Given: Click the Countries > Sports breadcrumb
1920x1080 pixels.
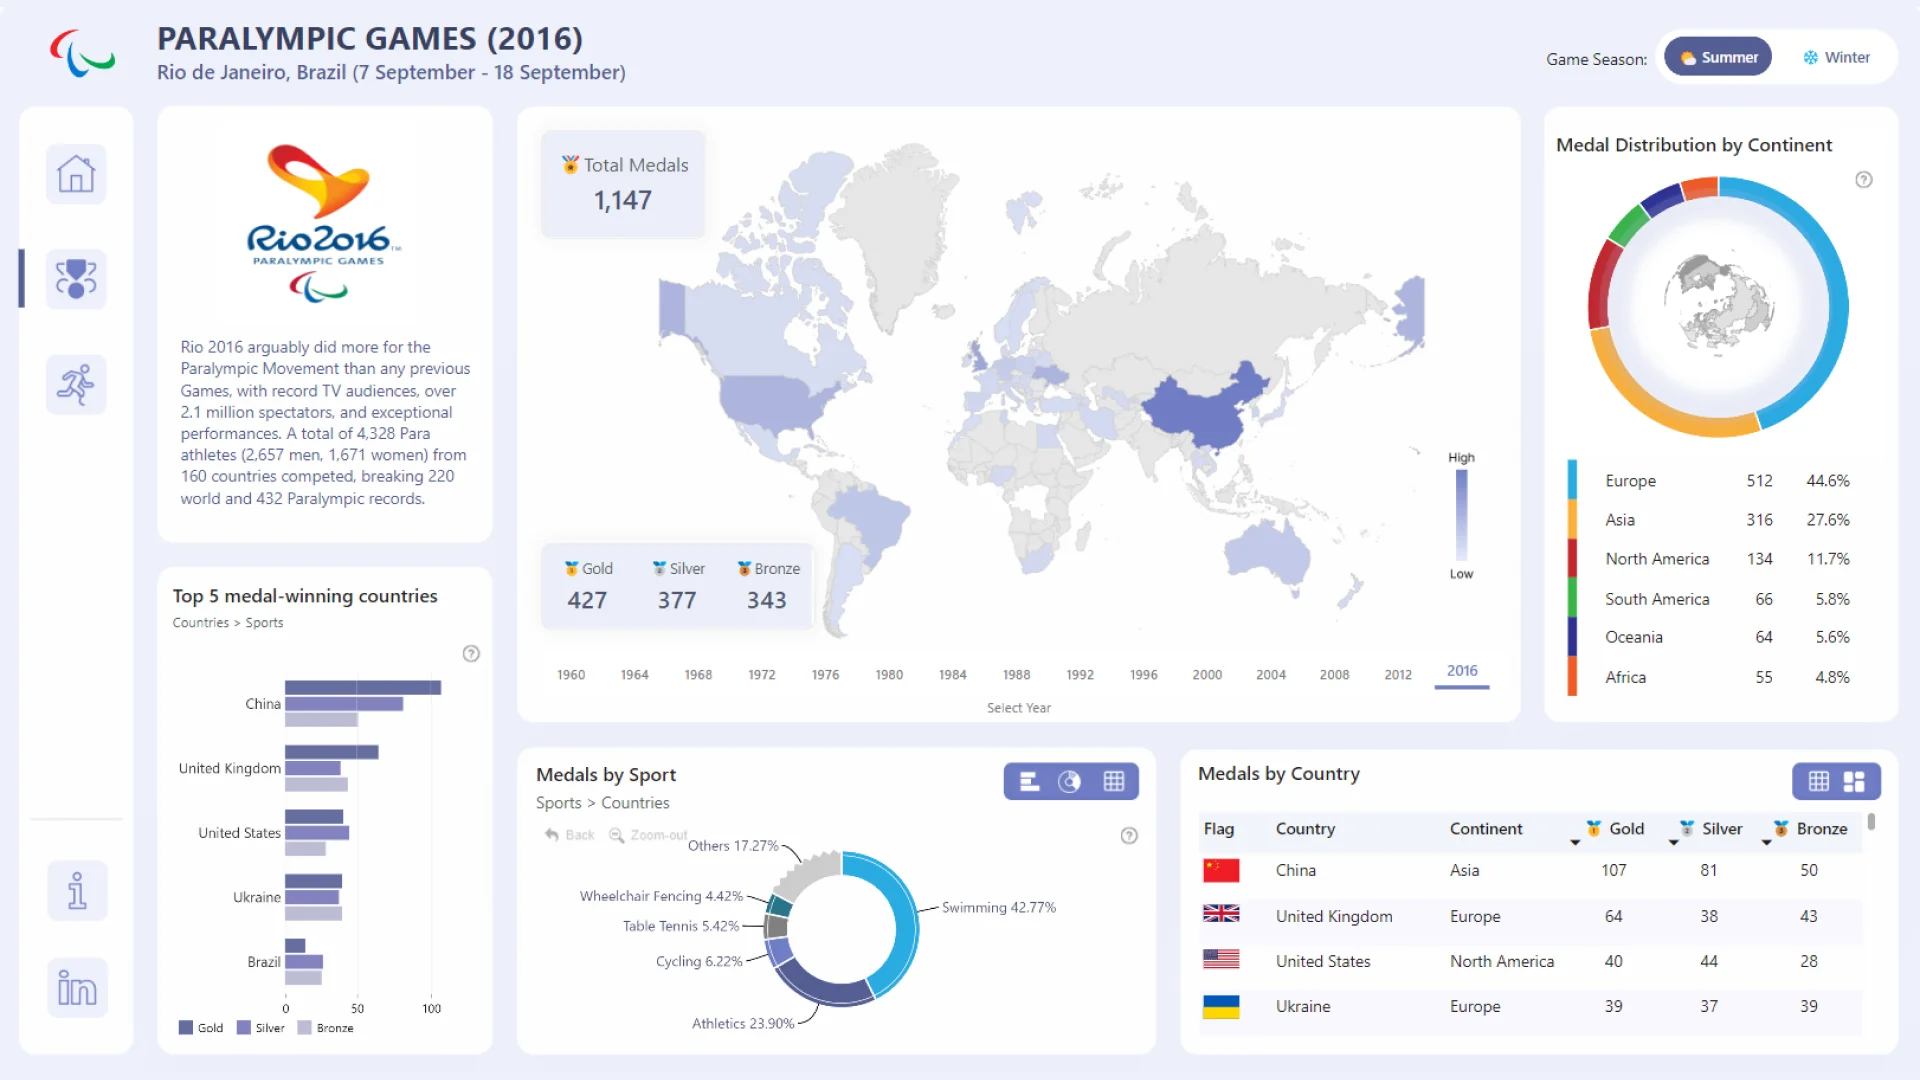Looking at the screenshot, I should point(228,623).
